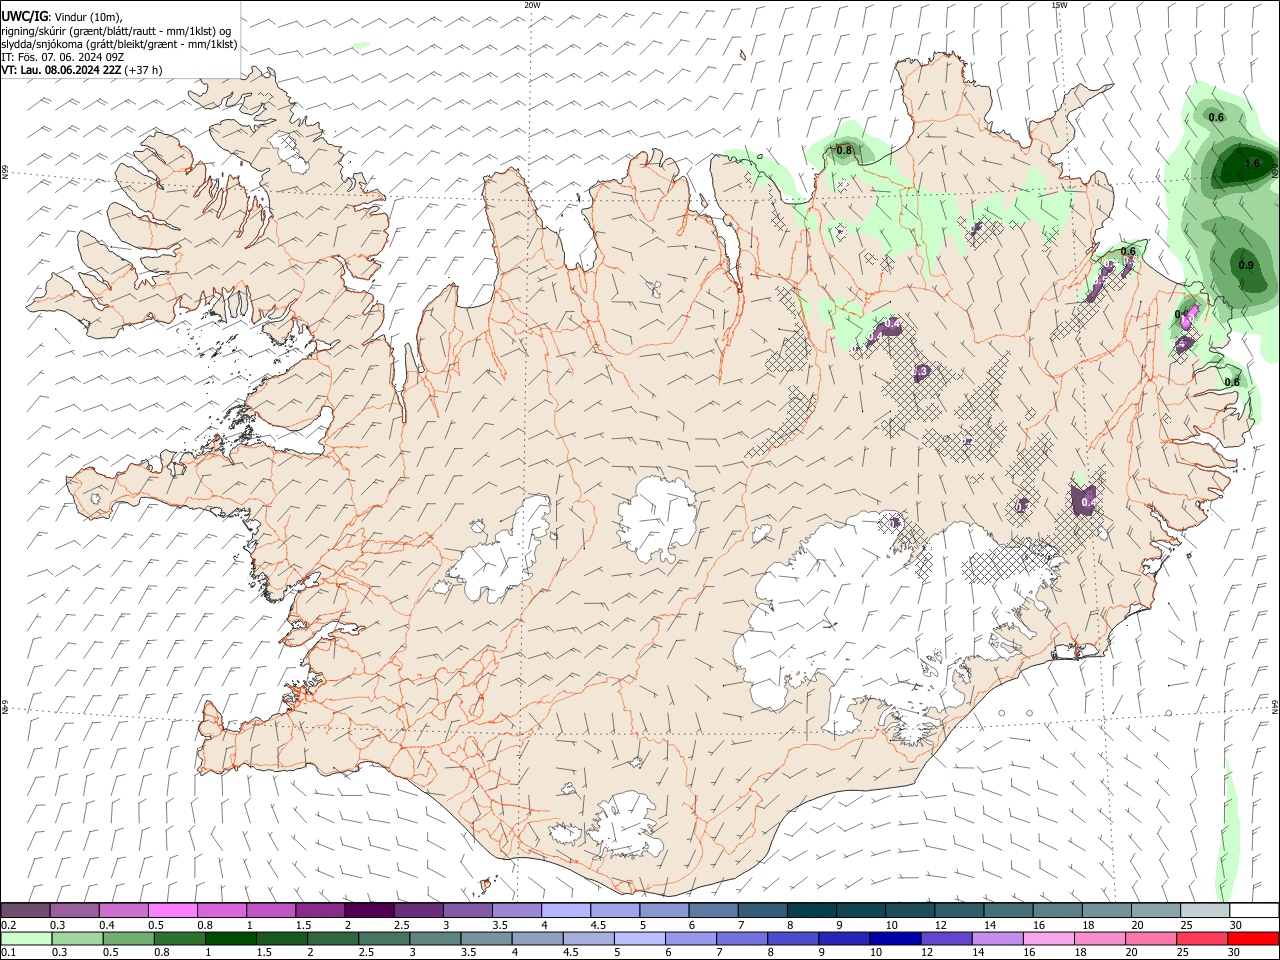This screenshot has height=960, width=1280.
Task: Click the '0.2' label on upper snow scale
Action: pyautogui.click(x=9, y=925)
